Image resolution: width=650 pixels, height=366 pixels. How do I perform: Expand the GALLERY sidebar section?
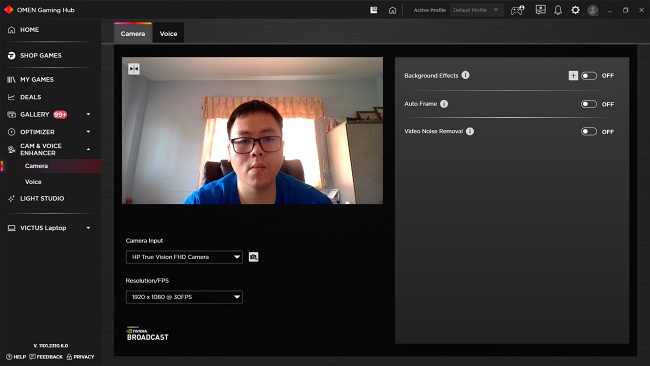88,114
